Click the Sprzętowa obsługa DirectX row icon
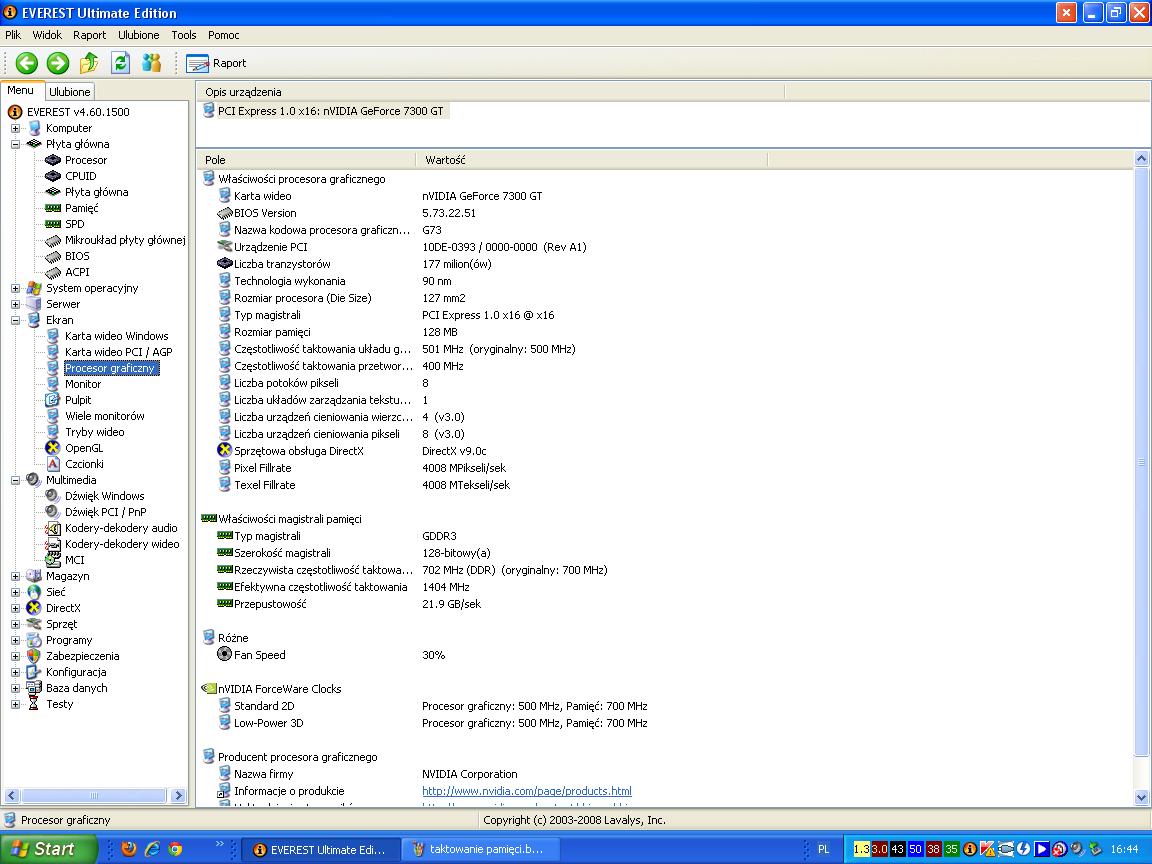This screenshot has width=1152, height=864. (x=225, y=450)
